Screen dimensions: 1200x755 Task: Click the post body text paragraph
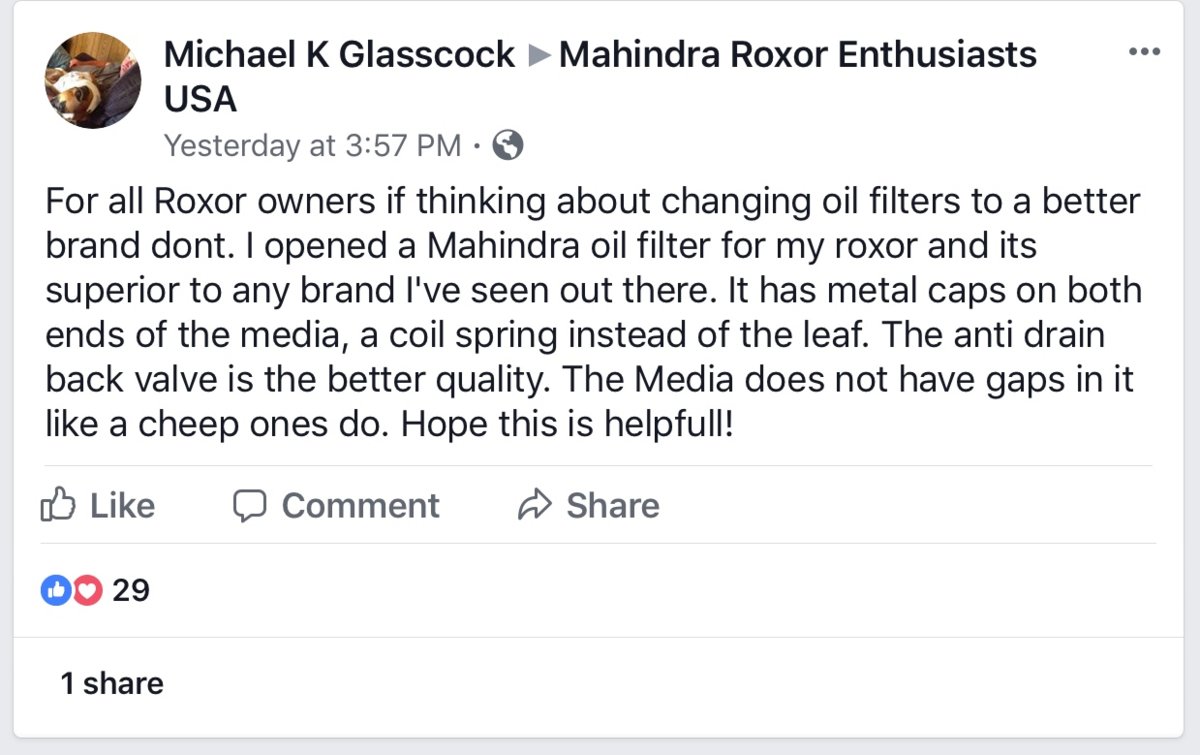[x=592, y=313]
